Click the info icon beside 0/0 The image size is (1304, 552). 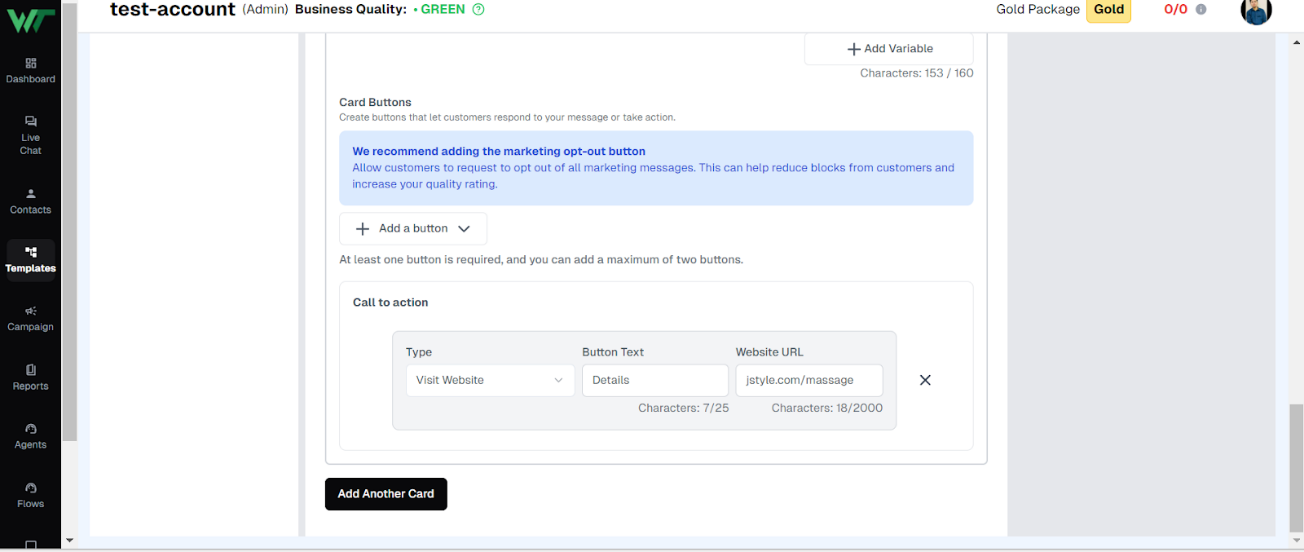(x=1201, y=9)
